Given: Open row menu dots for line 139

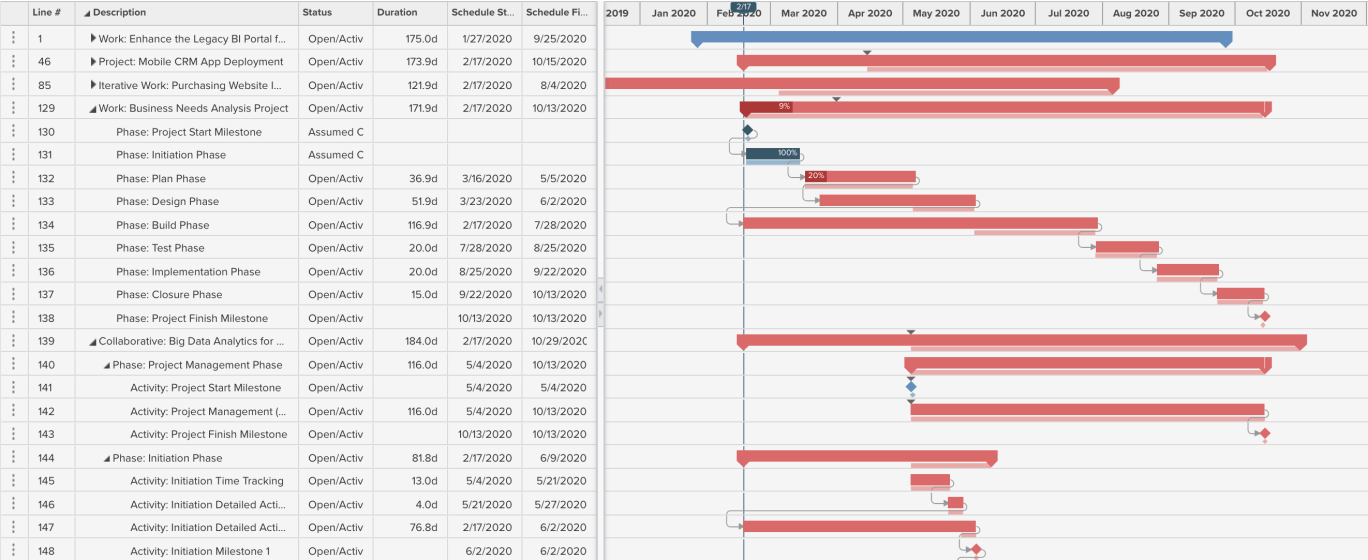Looking at the screenshot, I should click(x=13, y=341).
